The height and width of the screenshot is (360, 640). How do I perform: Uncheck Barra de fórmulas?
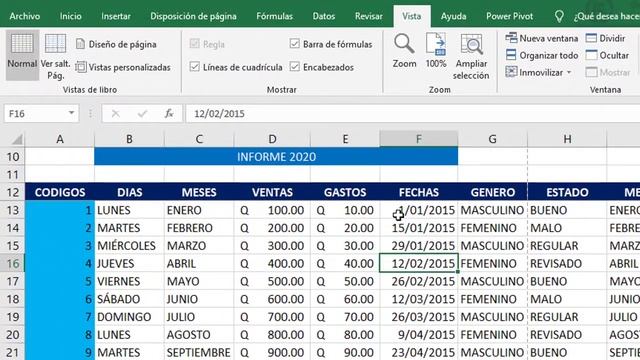(294, 44)
